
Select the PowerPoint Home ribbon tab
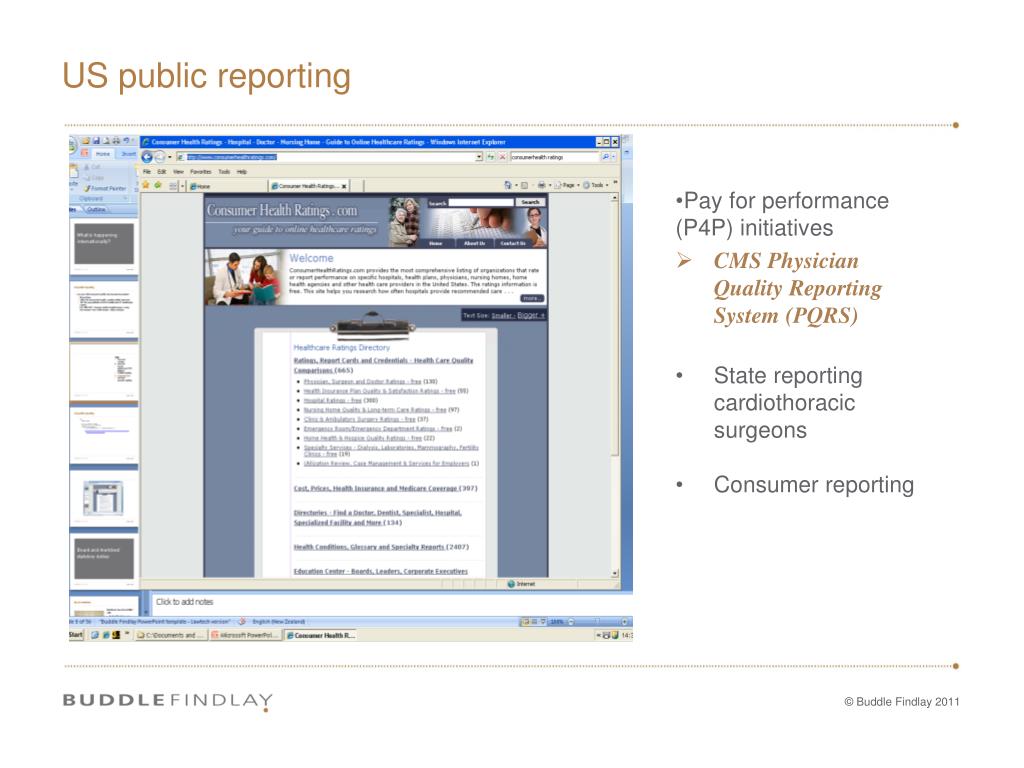click(103, 154)
